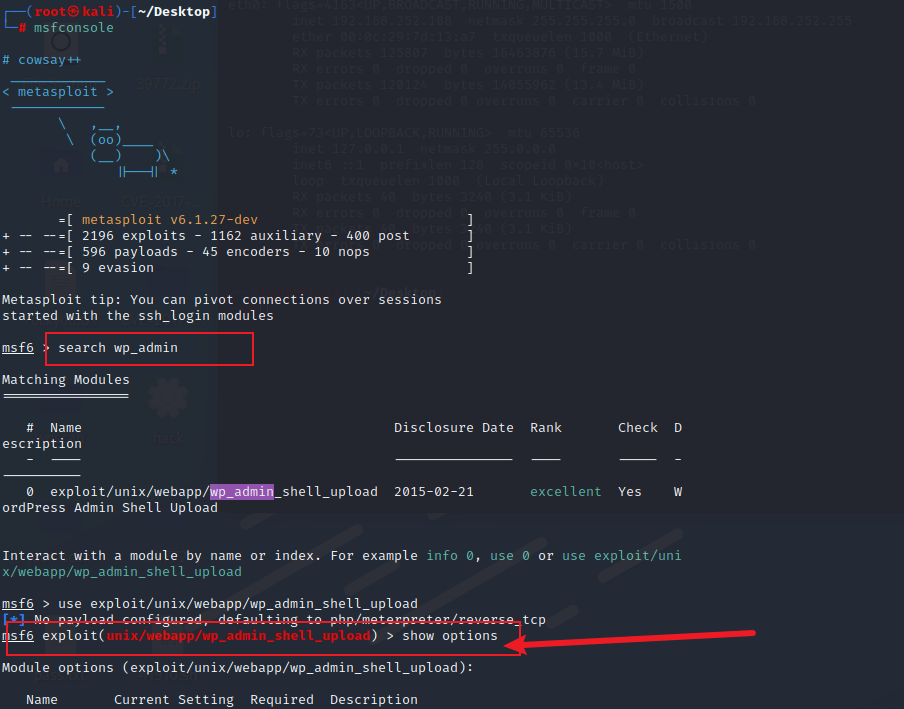Click the 'Required' column header
Screen dimensions: 904x709
[282, 700]
